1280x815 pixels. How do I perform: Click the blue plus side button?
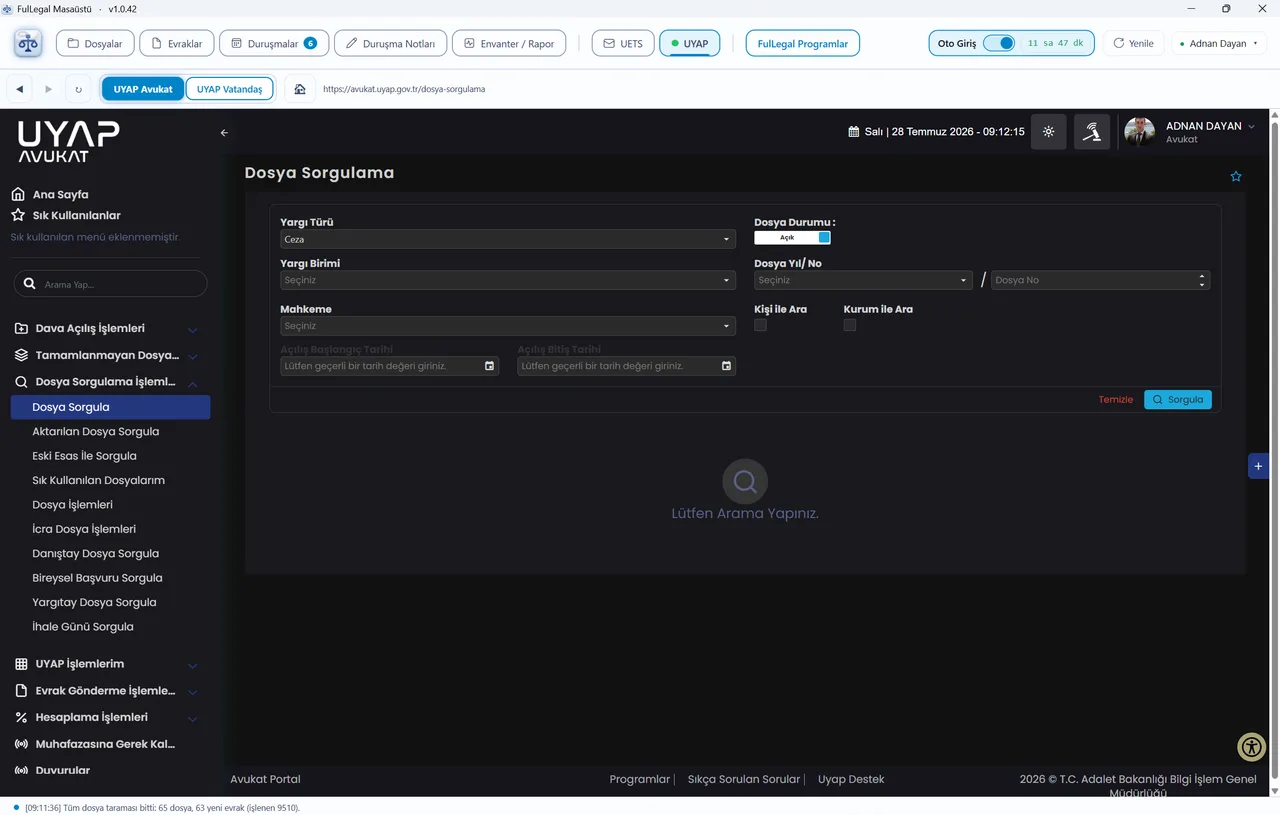1259,466
